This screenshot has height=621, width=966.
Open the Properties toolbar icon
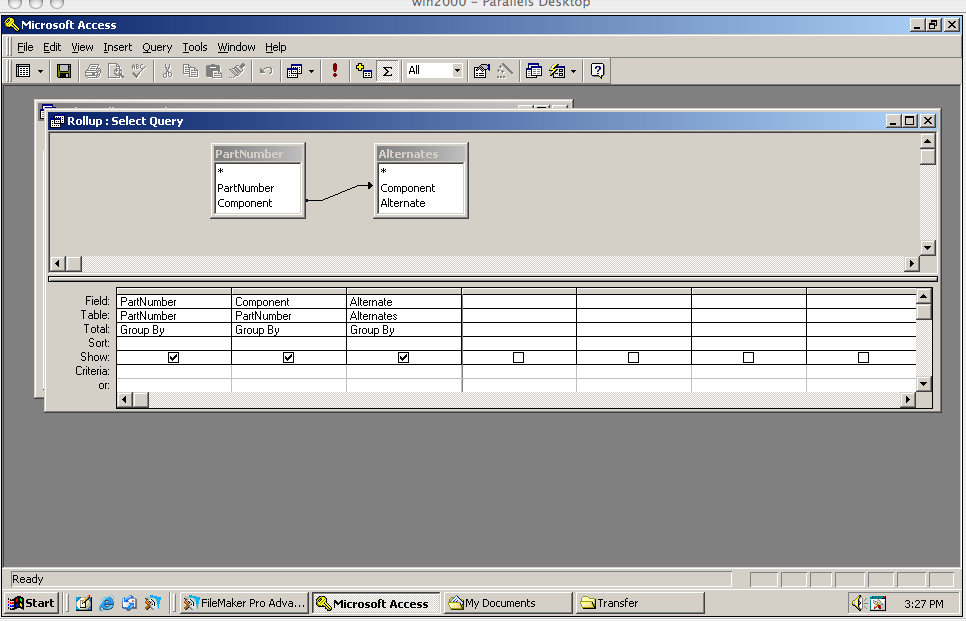[481, 71]
